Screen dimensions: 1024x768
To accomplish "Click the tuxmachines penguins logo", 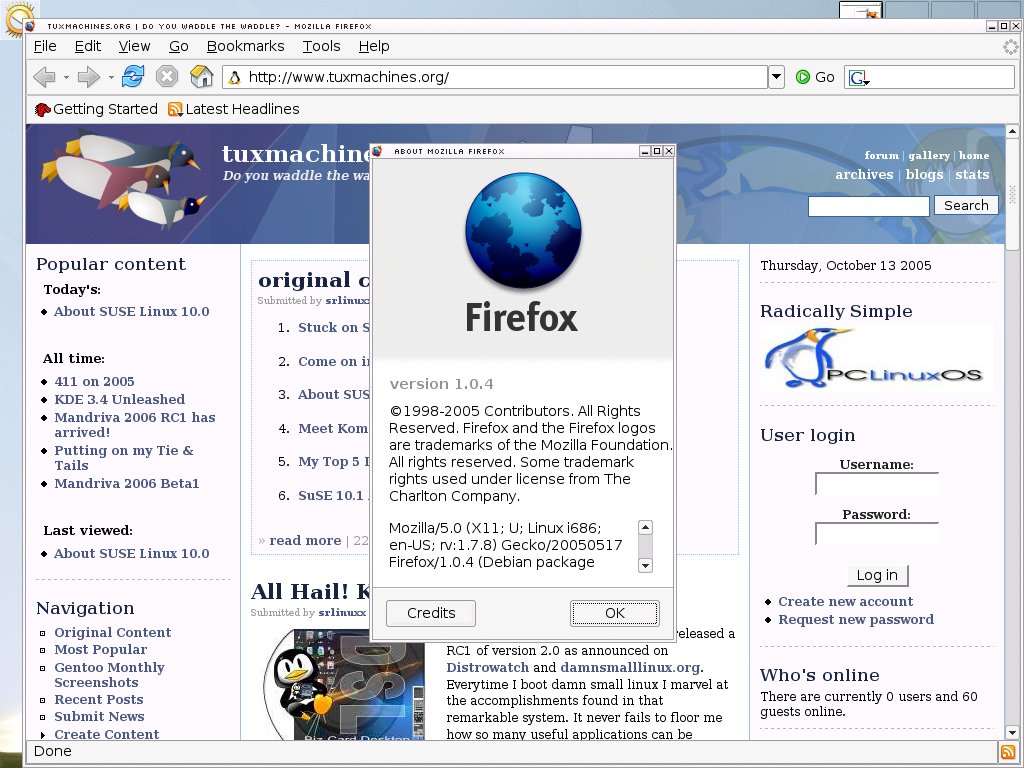I will (x=122, y=180).
